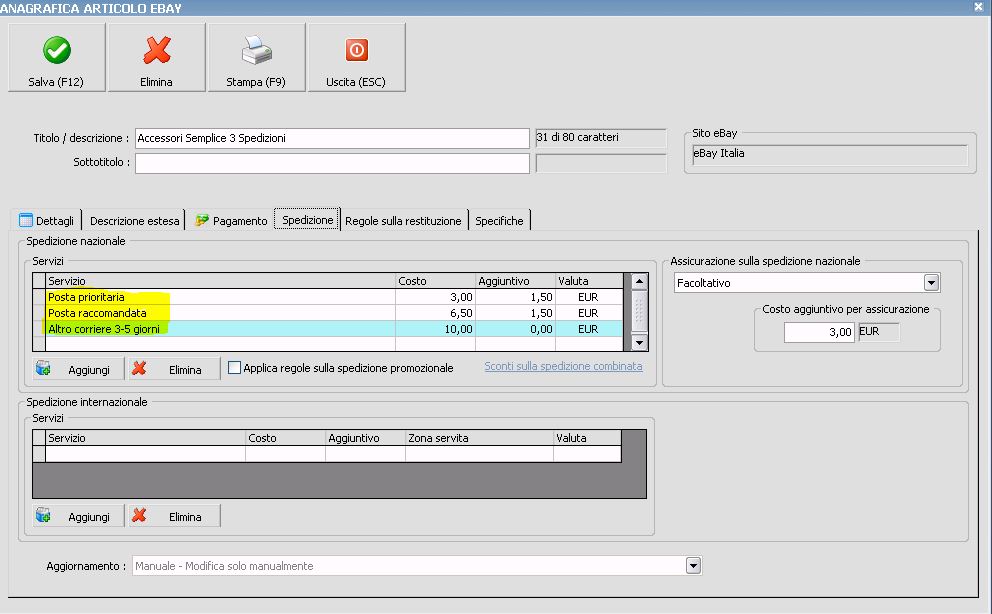992x614 pixels.
Task: Click the 6,50 cost cell
Action: coord(435,313)
